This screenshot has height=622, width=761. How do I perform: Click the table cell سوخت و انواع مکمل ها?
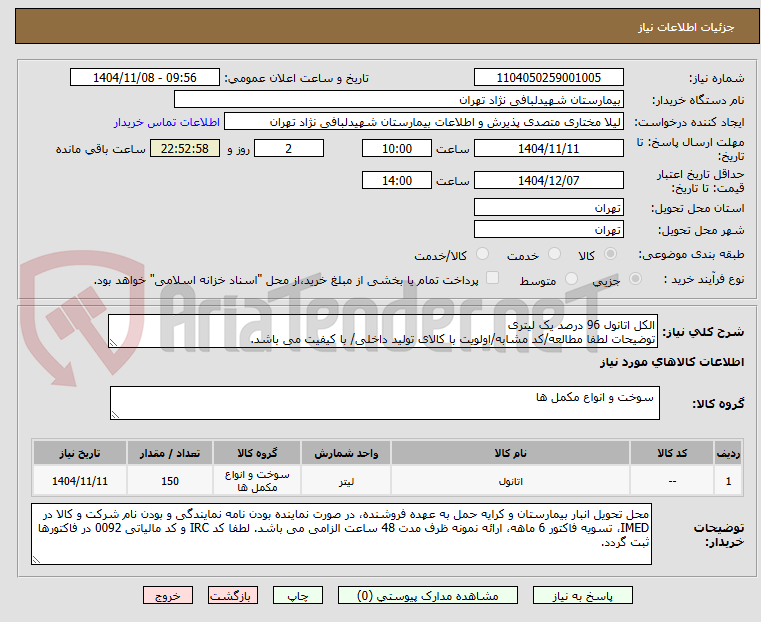257,481
